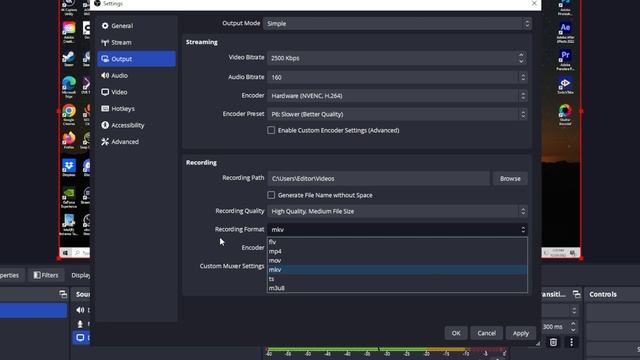Click the trash icon in the Transitions dock
Viewport: 640px width, 360px height.
click(x=553, y=342)
